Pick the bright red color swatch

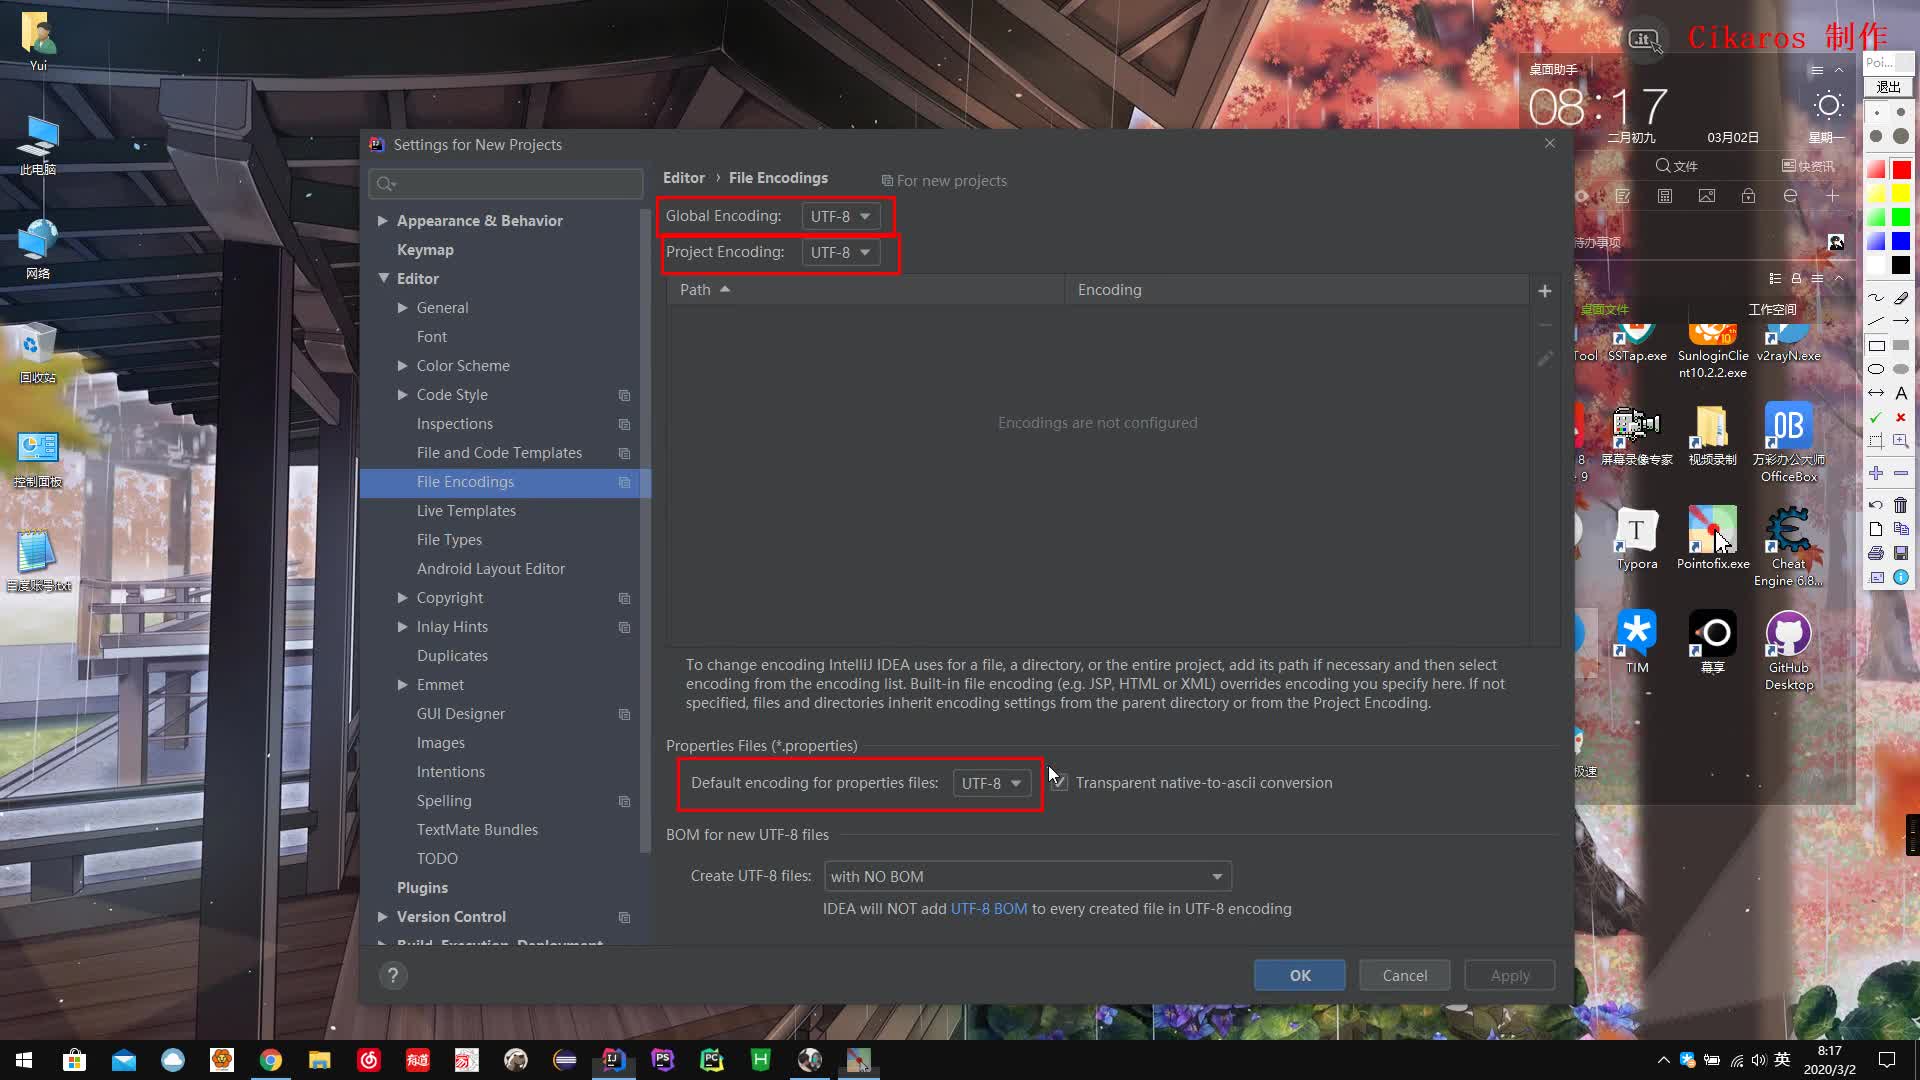tap(1901, 169)
